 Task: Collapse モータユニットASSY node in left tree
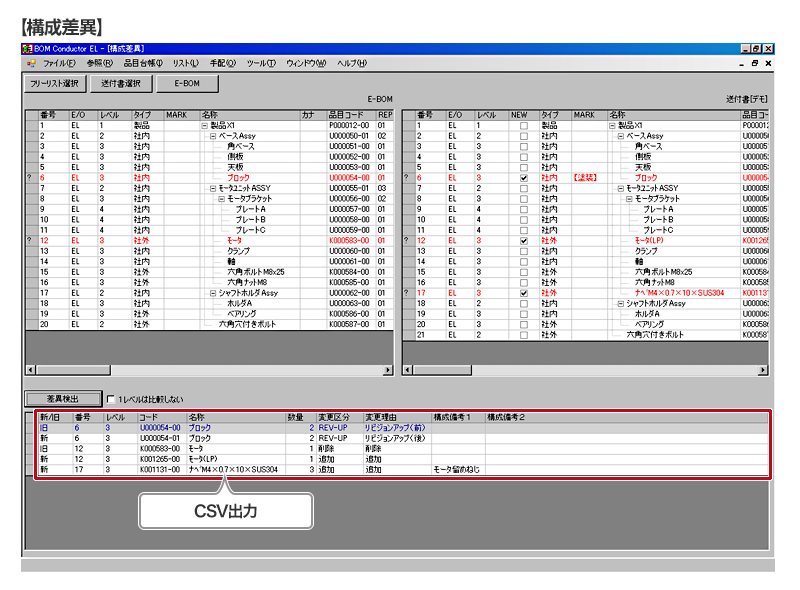pos(213,187)
